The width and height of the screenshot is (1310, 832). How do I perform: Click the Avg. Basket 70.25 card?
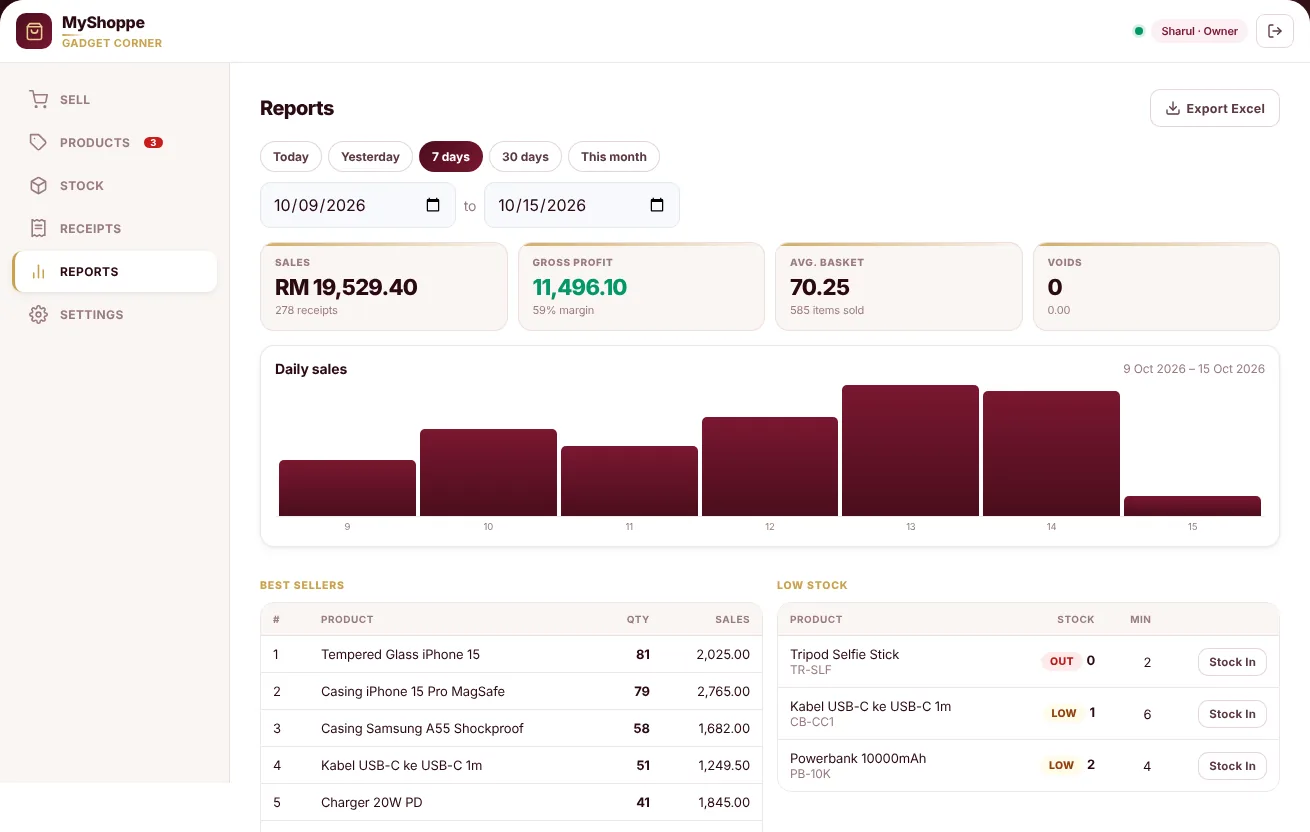[899, 286]
